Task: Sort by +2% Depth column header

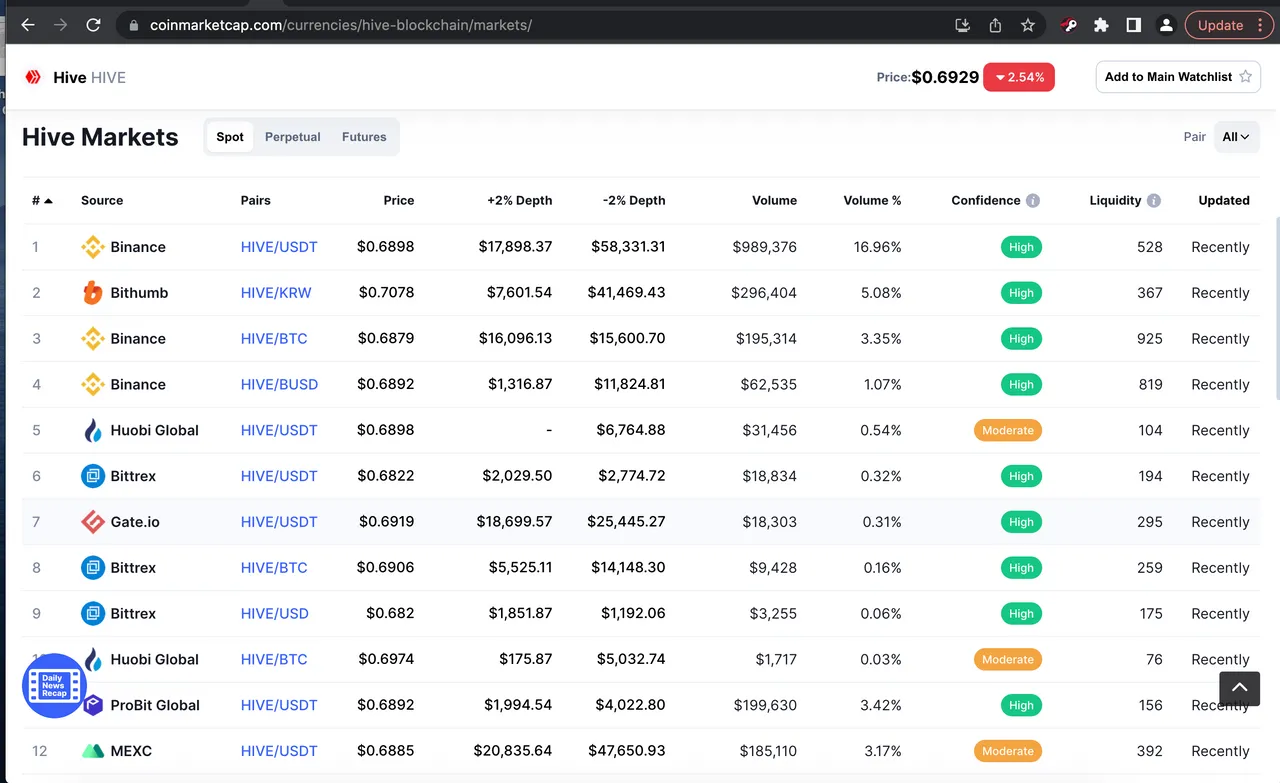Action: pos(520,200)
